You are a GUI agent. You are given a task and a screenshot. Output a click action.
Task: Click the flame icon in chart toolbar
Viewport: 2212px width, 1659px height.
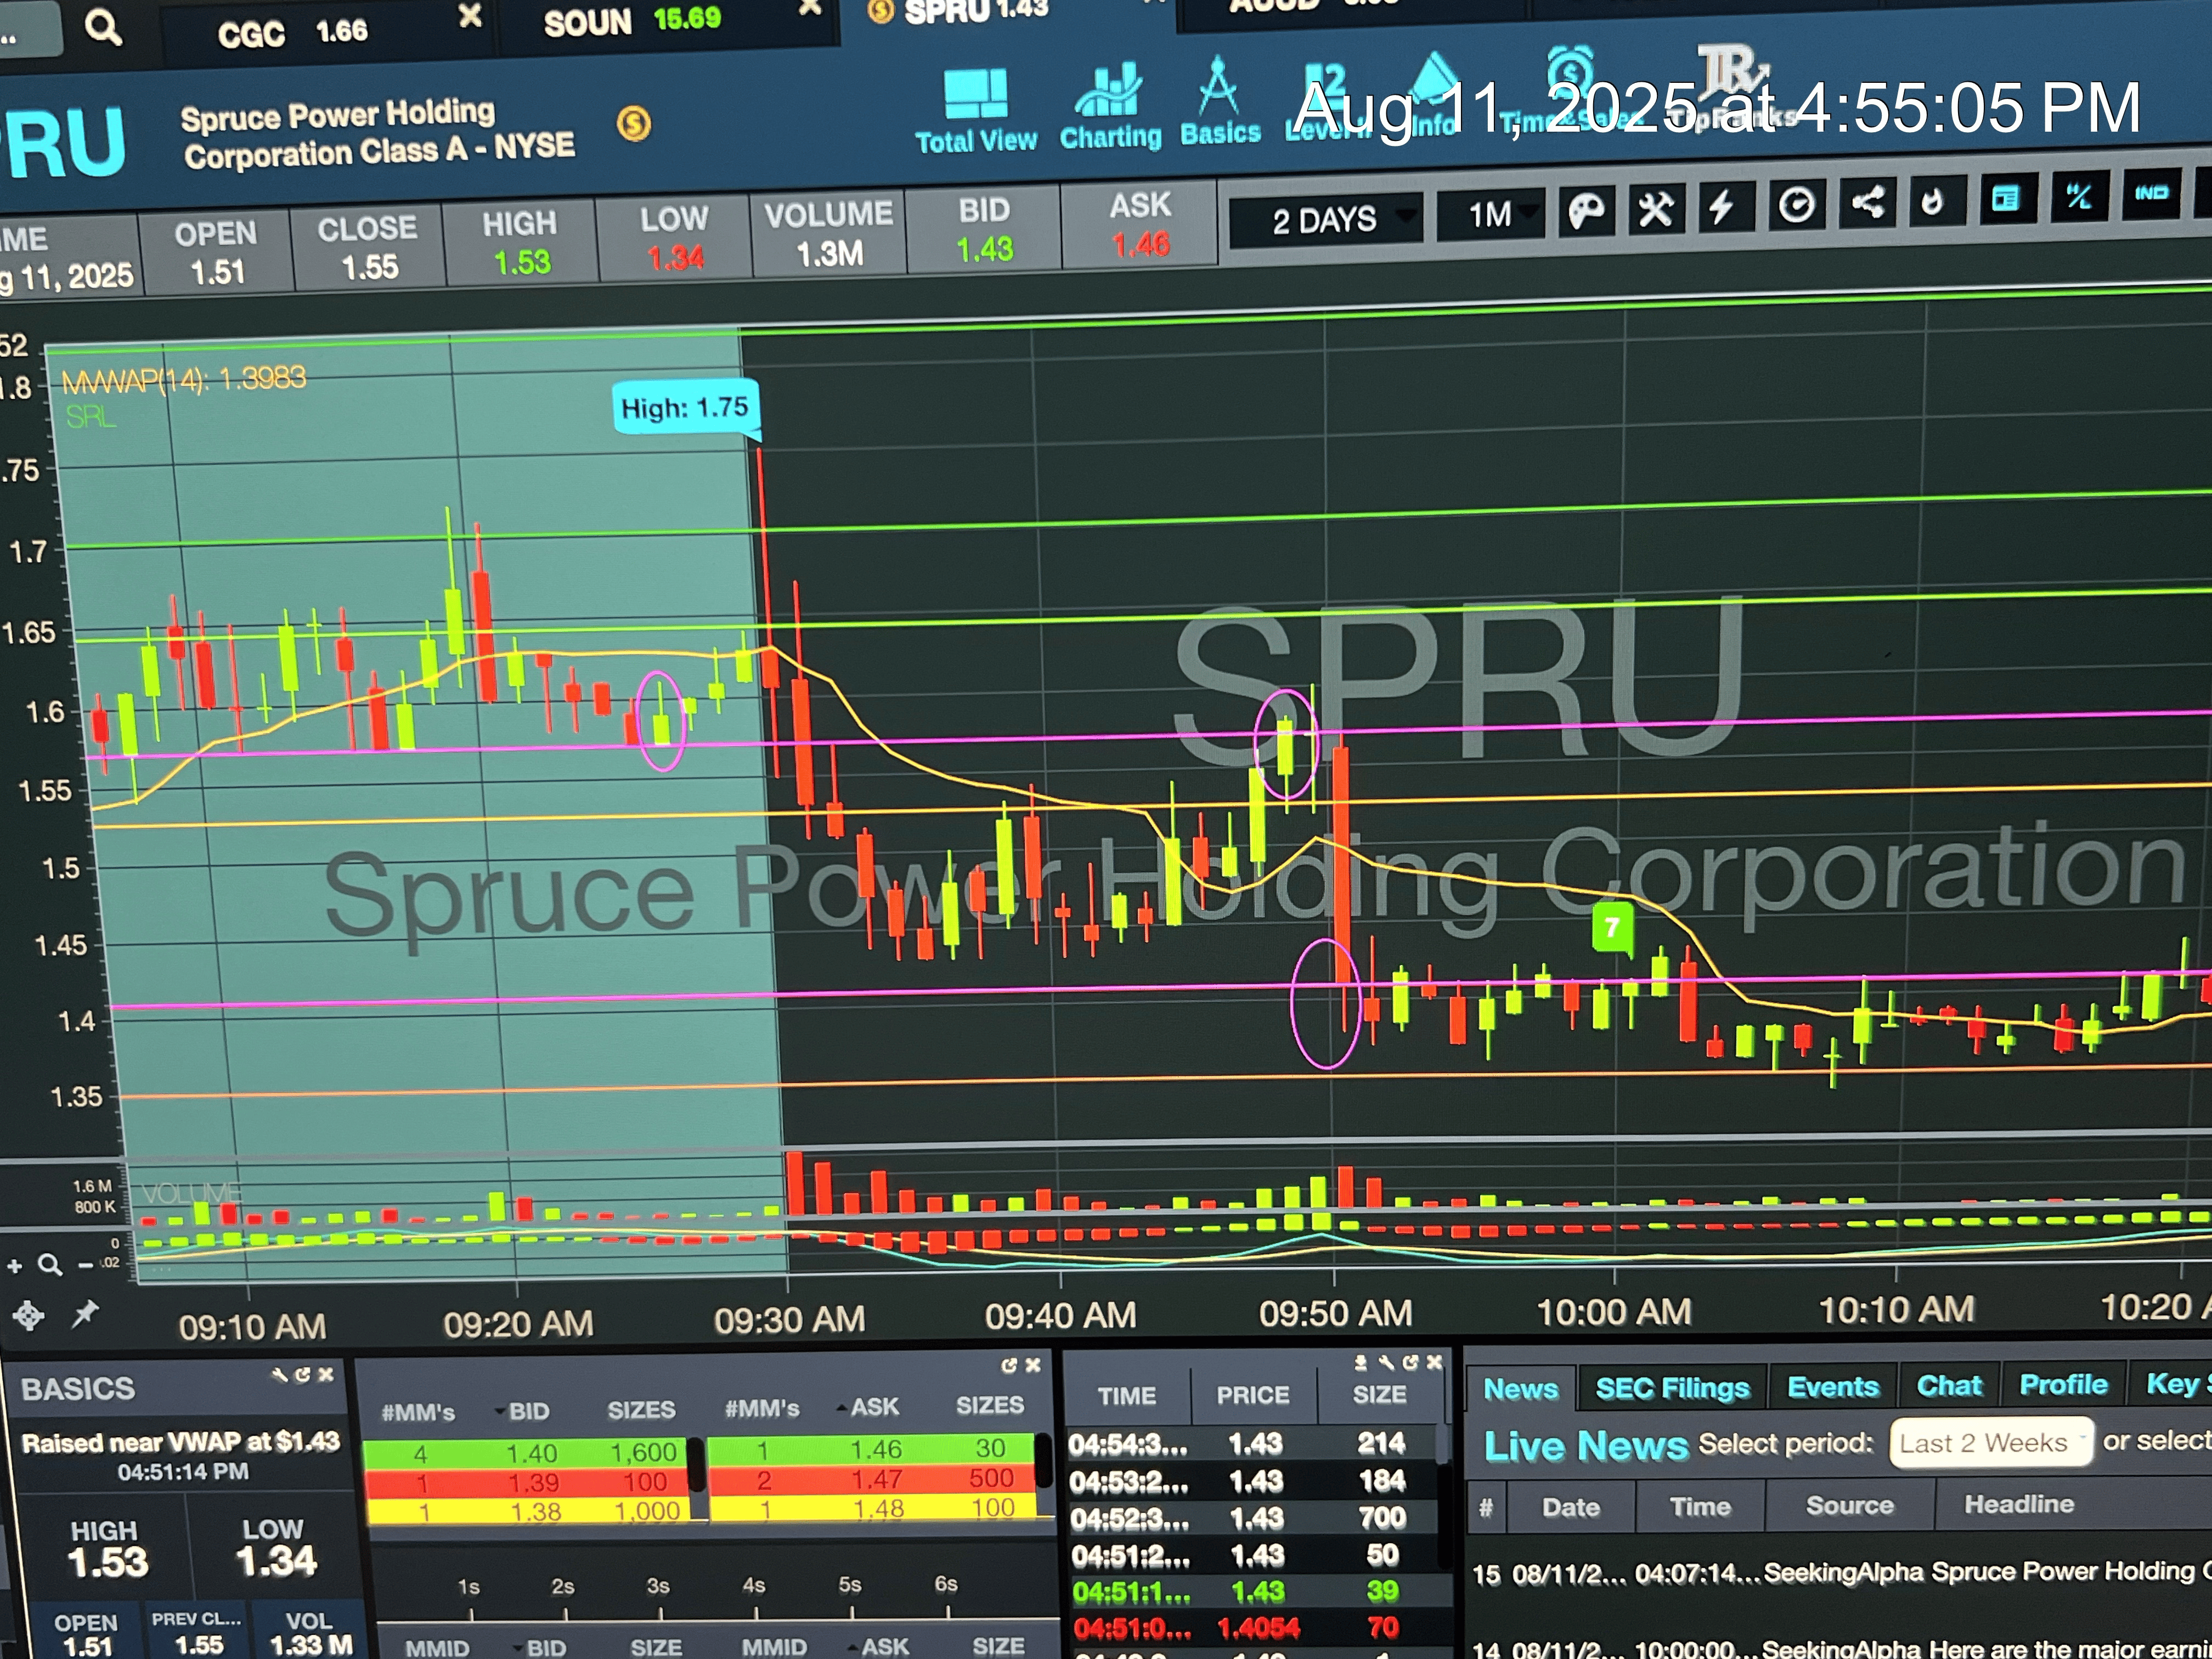1932,201
